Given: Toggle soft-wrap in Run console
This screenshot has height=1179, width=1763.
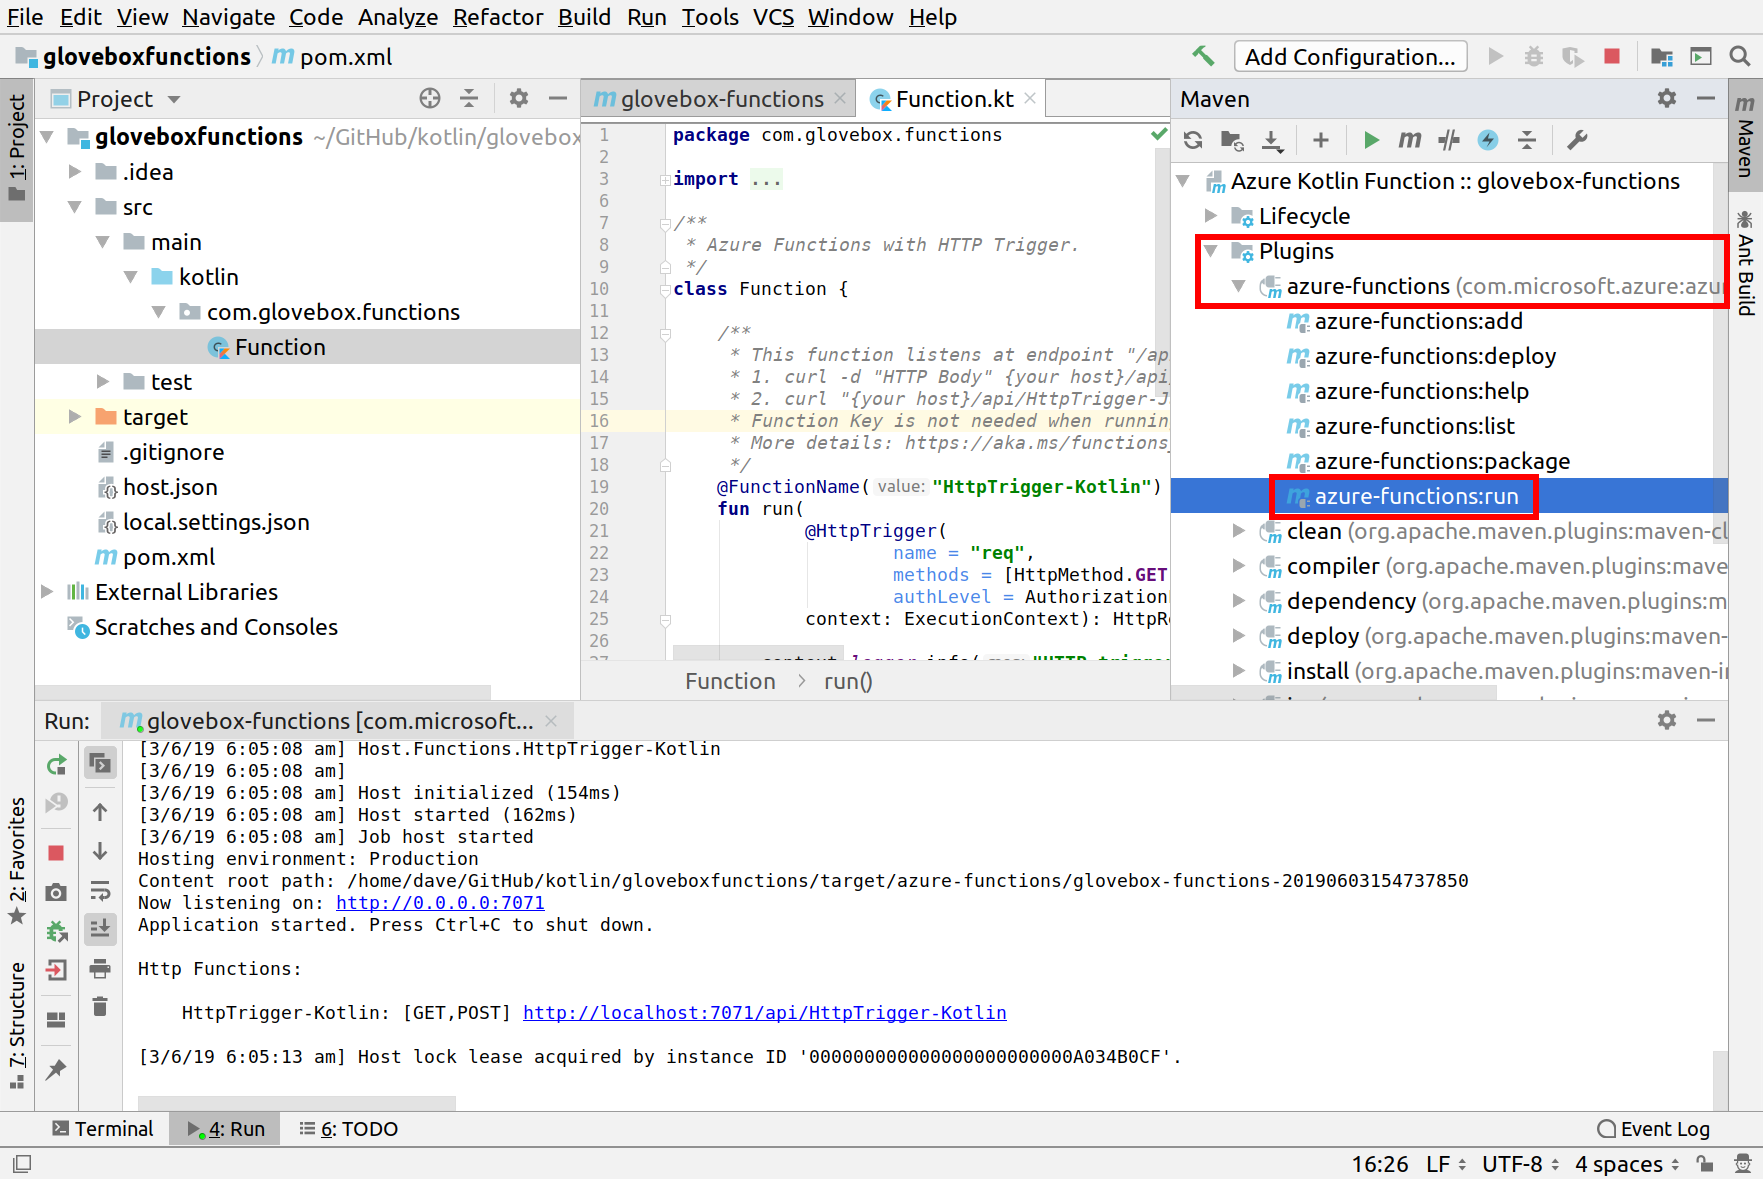Looking at the screenshot, I should point(100,890).
